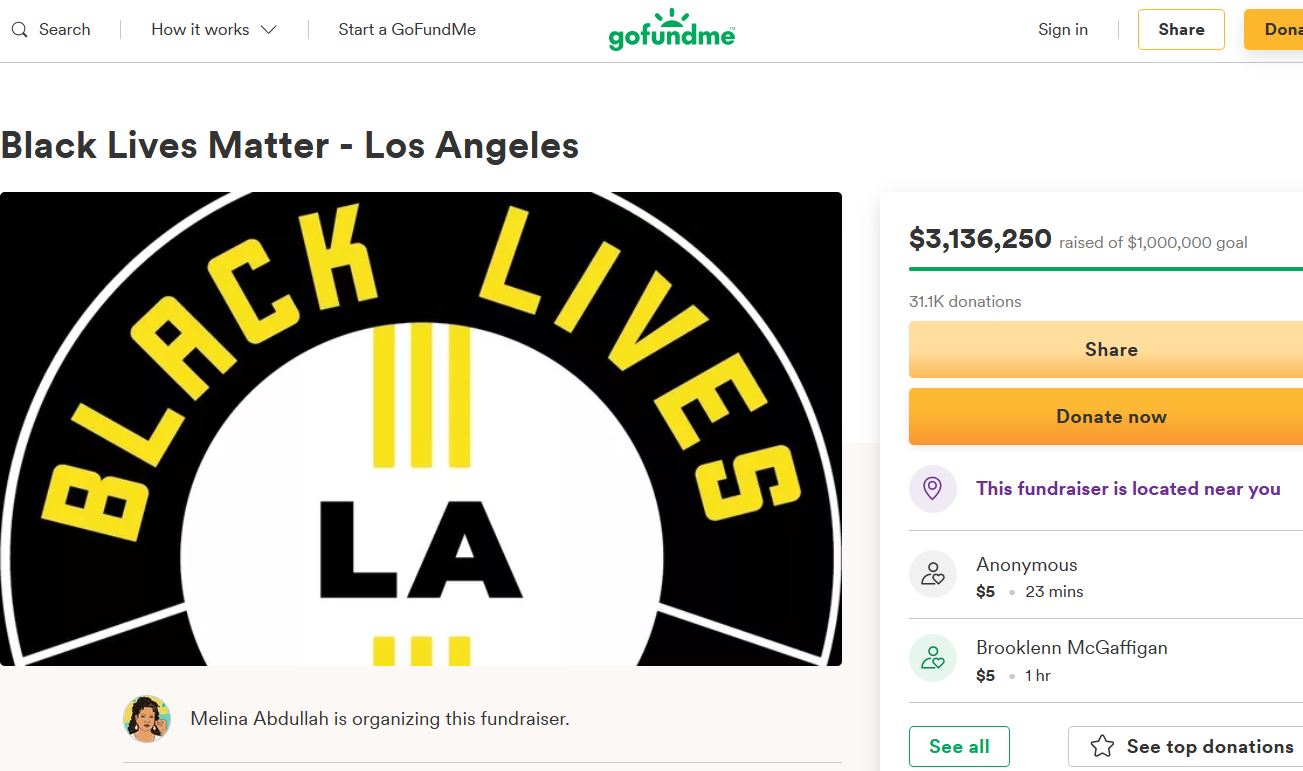The image size is (1303, 771).
Task: Click the star icon beside See top donations
Action: pyautogui.click(x=1102, y=747)
